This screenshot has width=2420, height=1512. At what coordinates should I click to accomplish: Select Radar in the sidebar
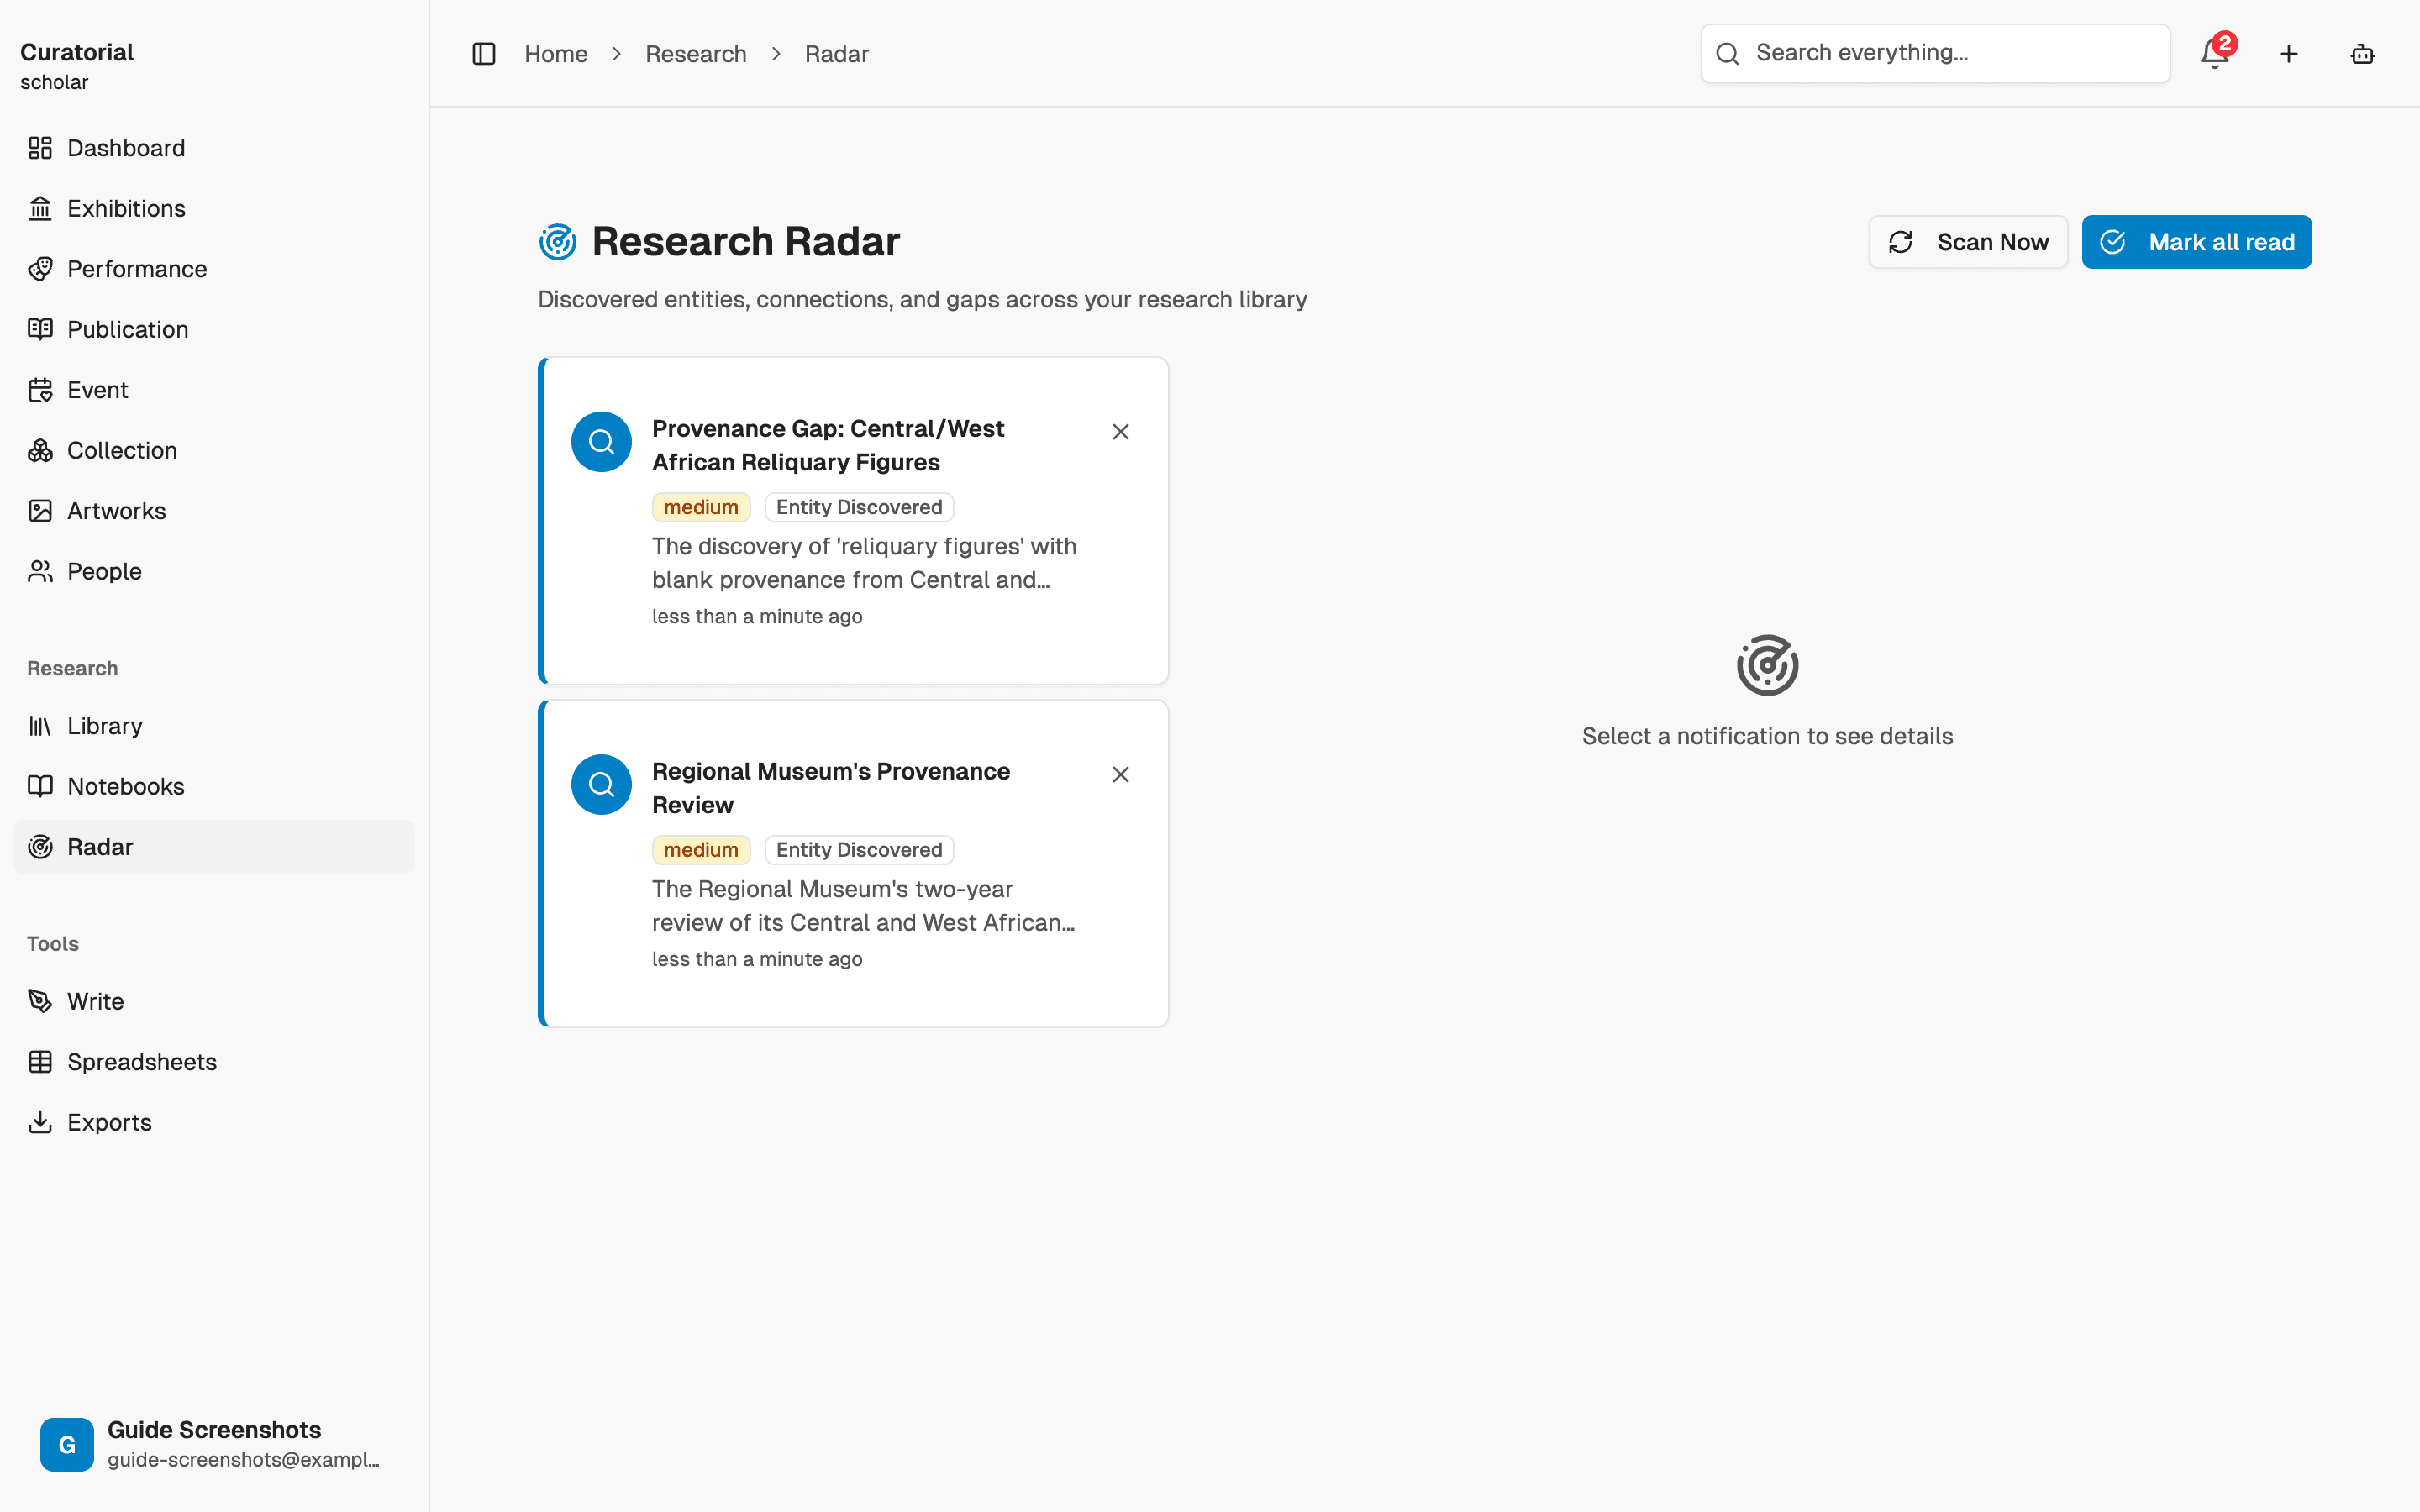pyautogui.click(x=214, y=847)
